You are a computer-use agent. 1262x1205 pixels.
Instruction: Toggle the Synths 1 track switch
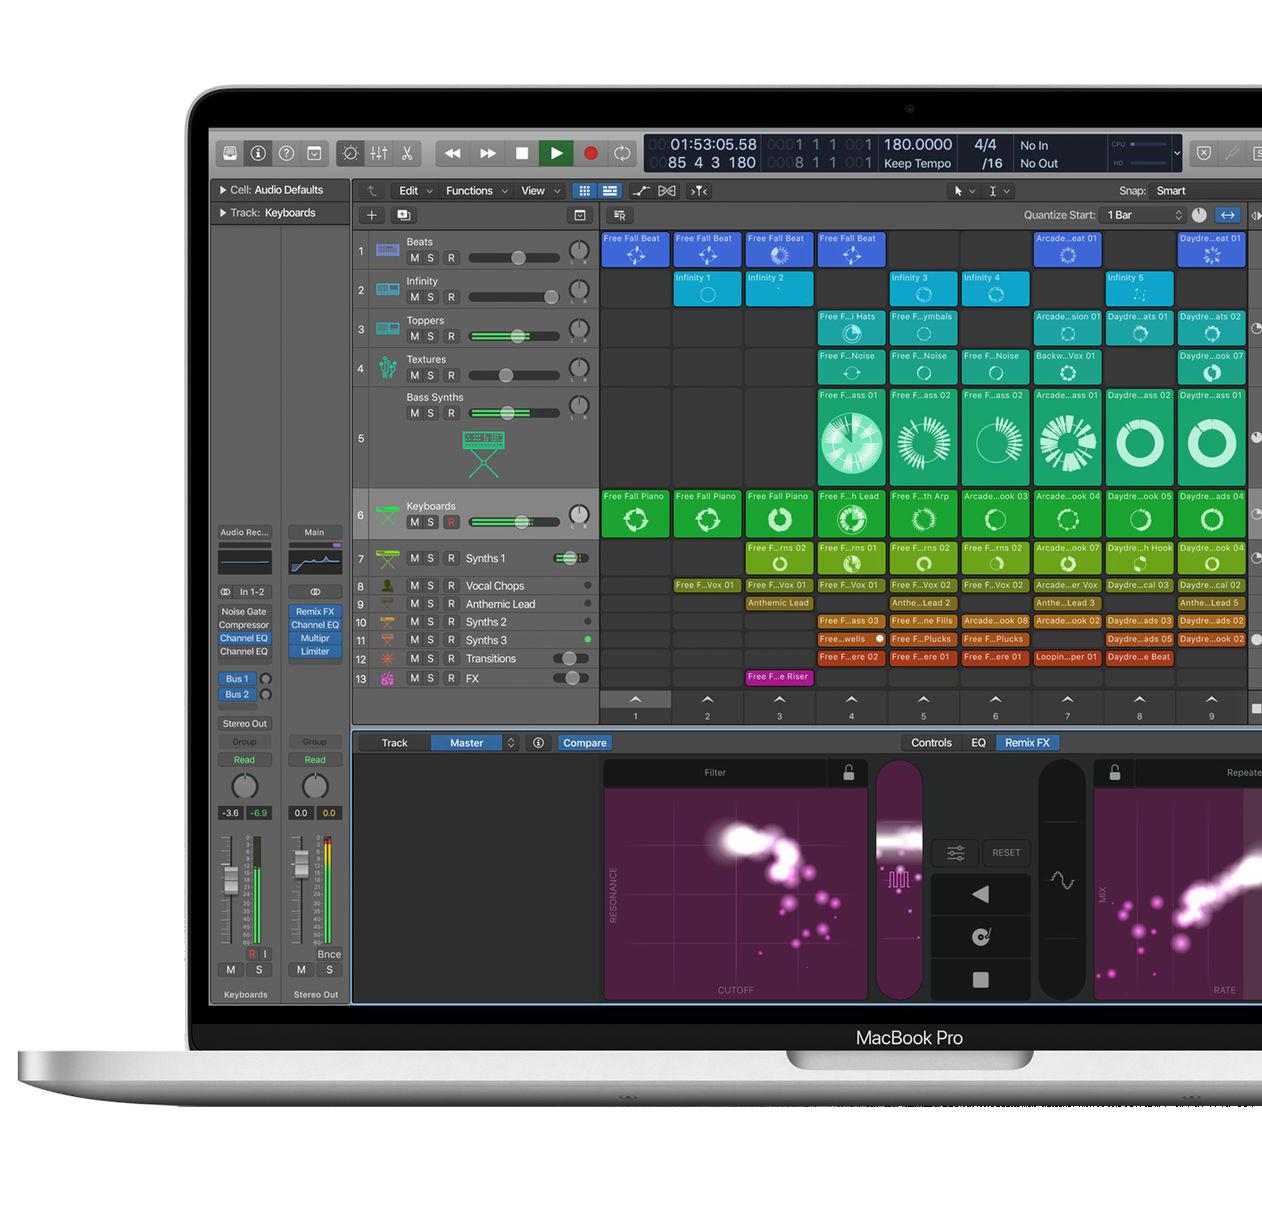pos(571,558)
